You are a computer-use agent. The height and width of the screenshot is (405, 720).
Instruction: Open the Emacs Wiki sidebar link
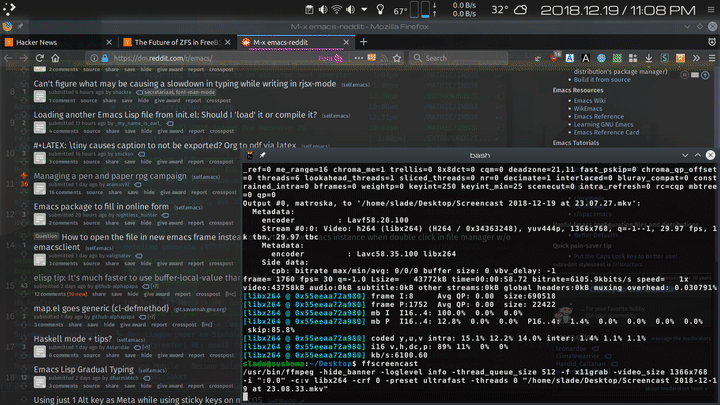pos(590,101)
